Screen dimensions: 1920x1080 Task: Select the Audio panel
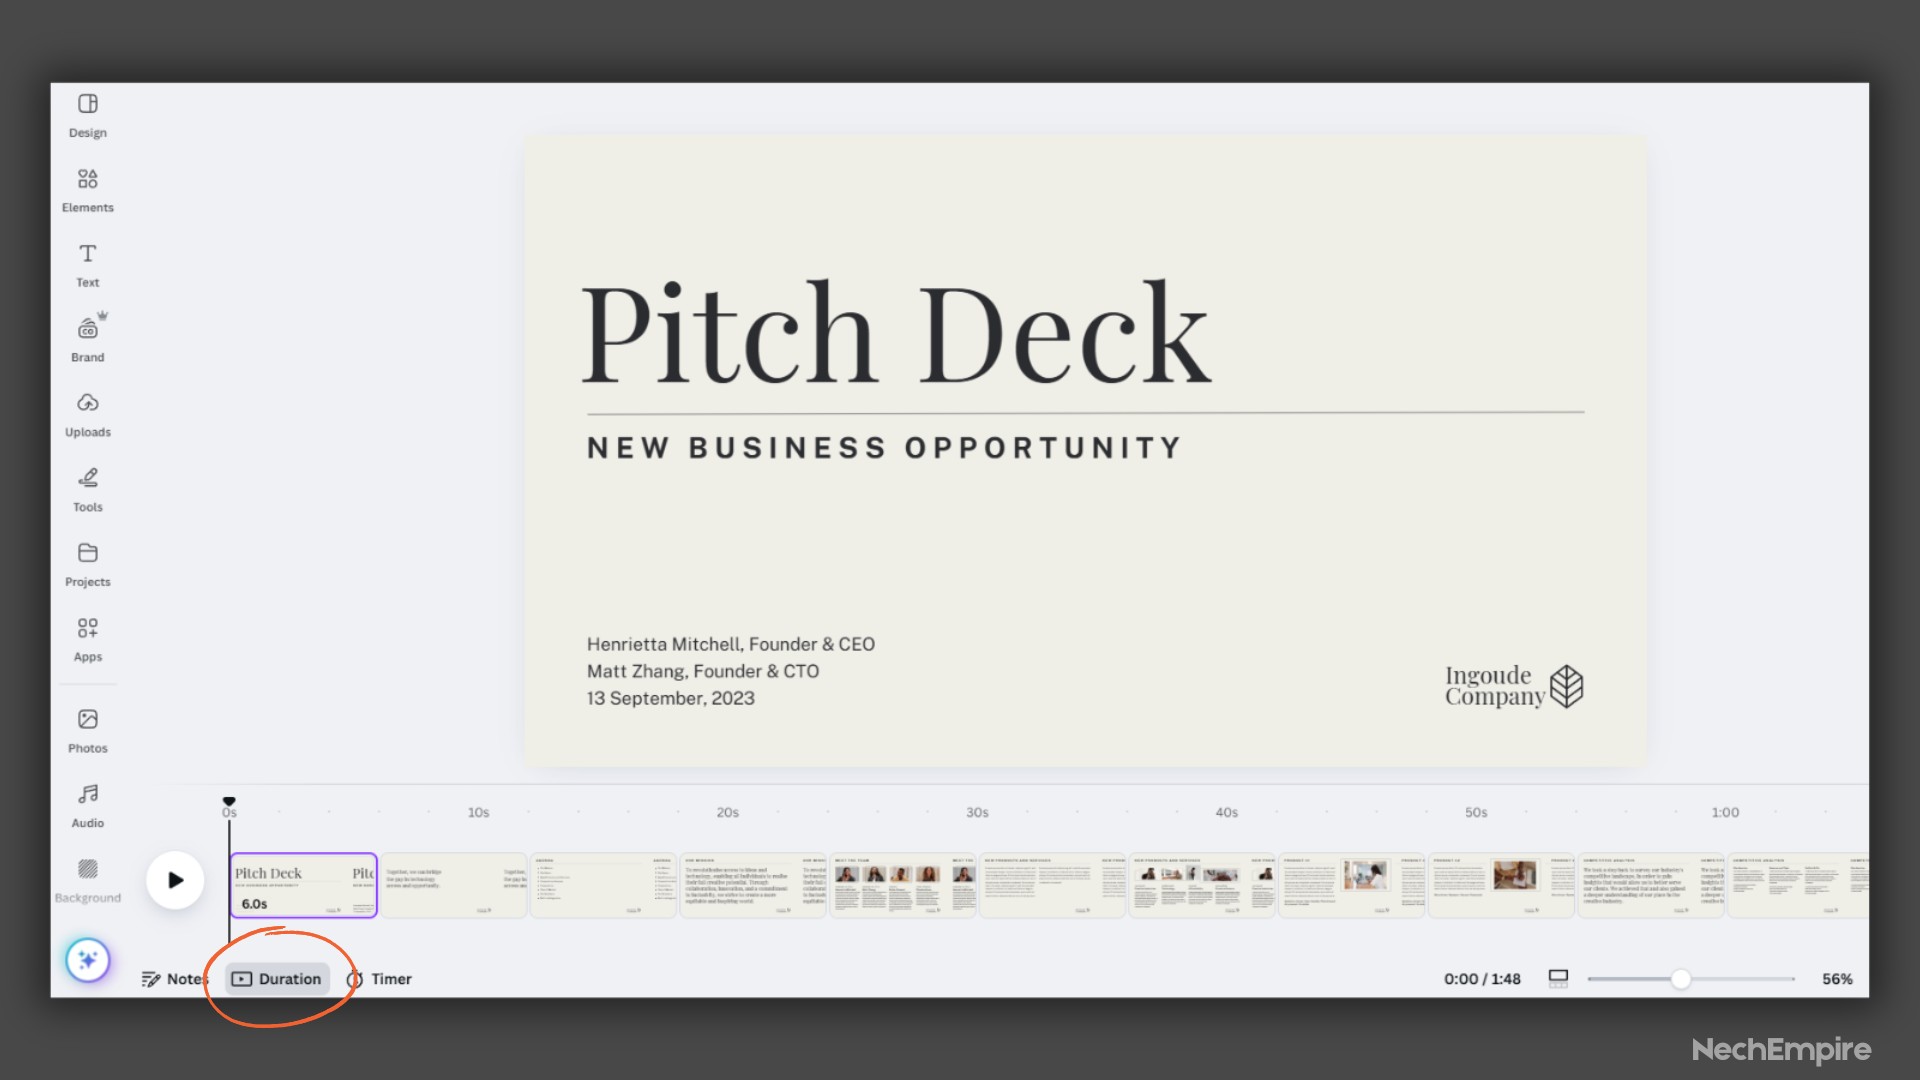[86, 806]
